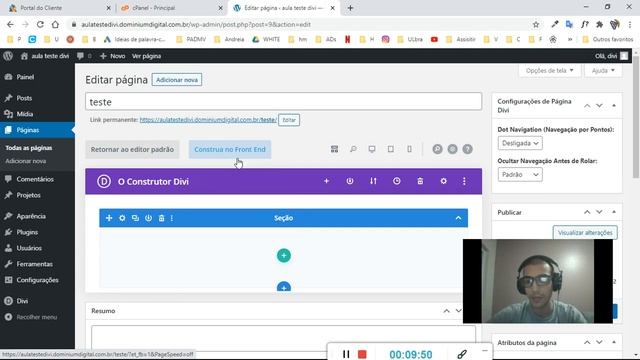Click Resumo text area

[283, 337]
